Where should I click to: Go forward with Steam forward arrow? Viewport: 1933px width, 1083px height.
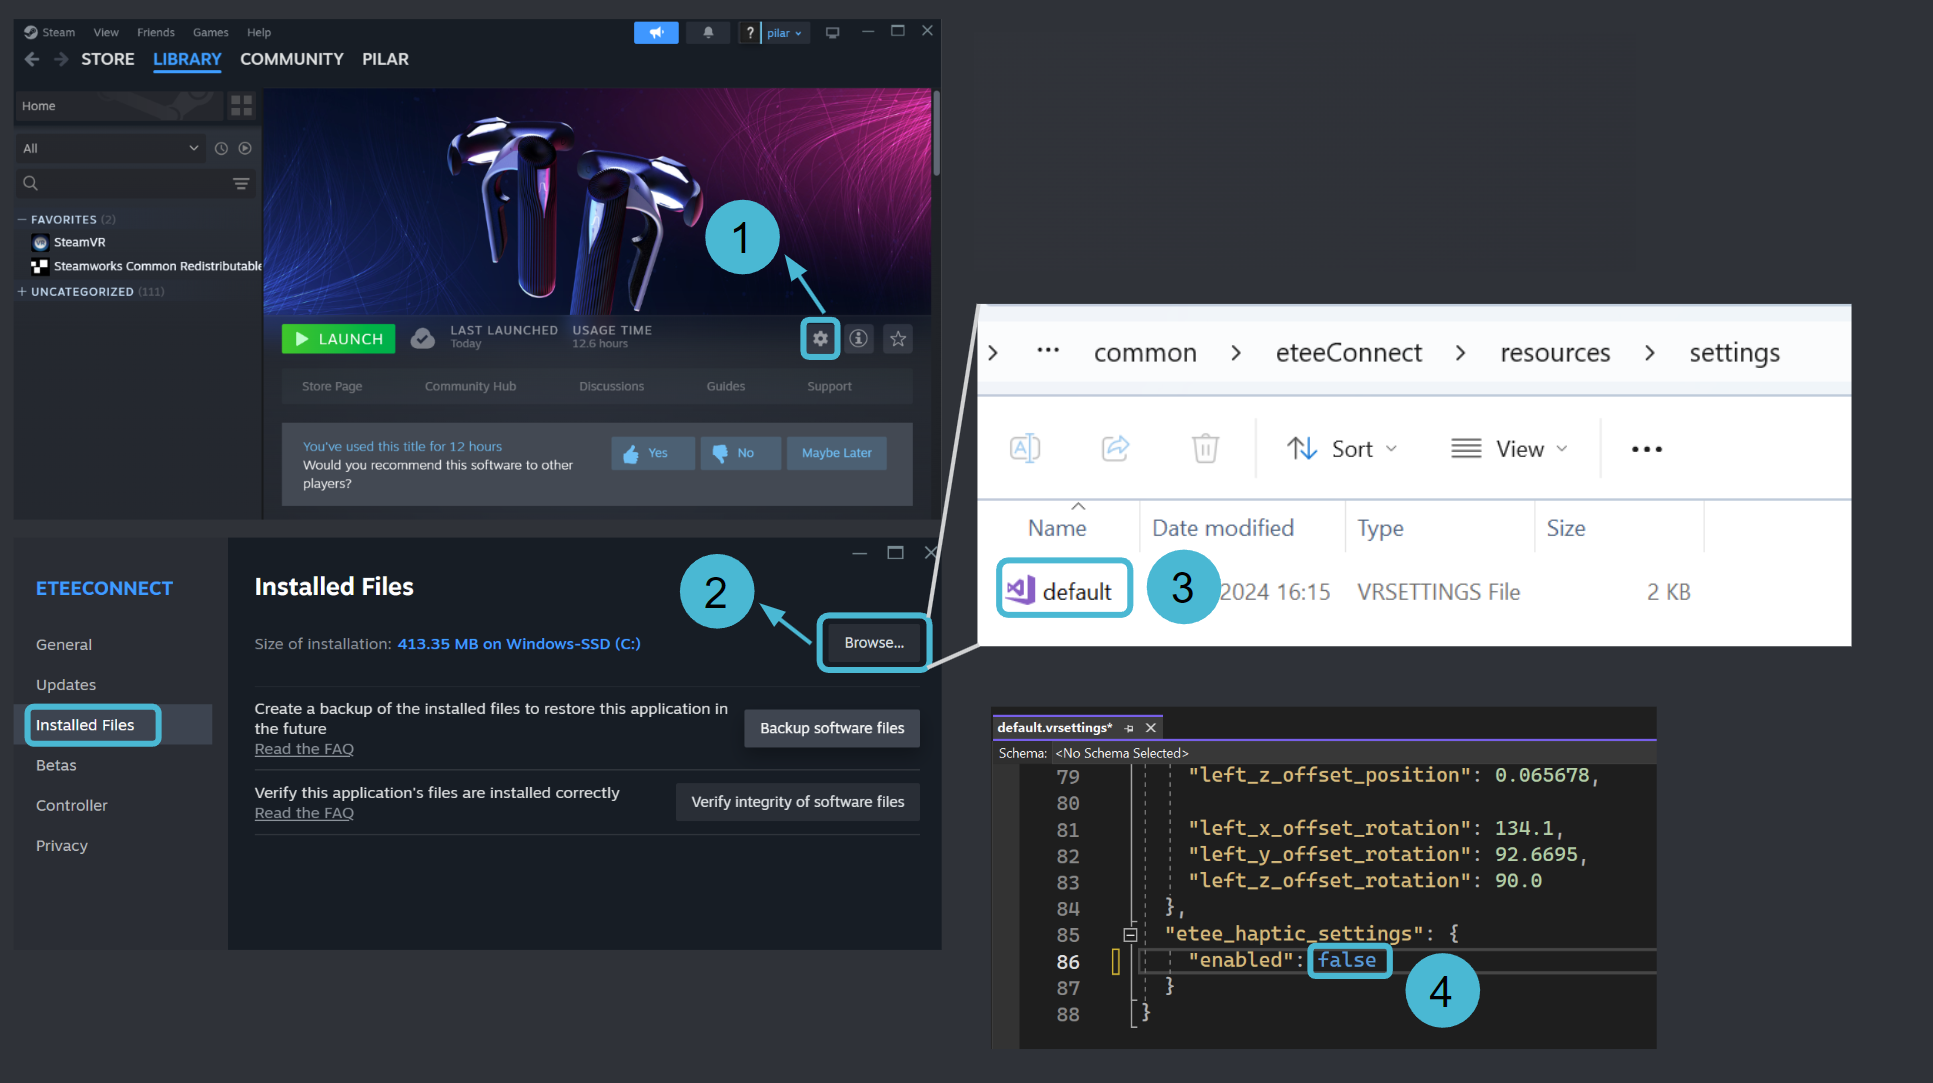[x=61, y=59]
